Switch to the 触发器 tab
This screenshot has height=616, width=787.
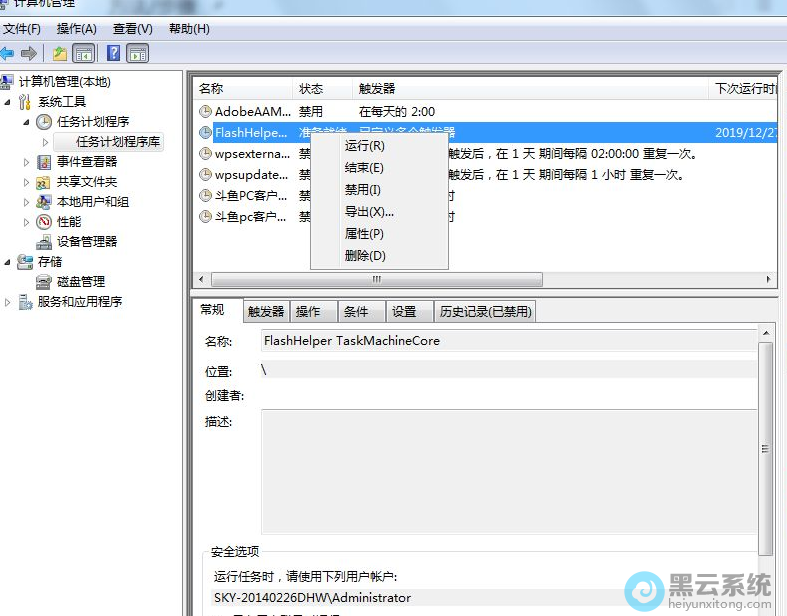266,312
